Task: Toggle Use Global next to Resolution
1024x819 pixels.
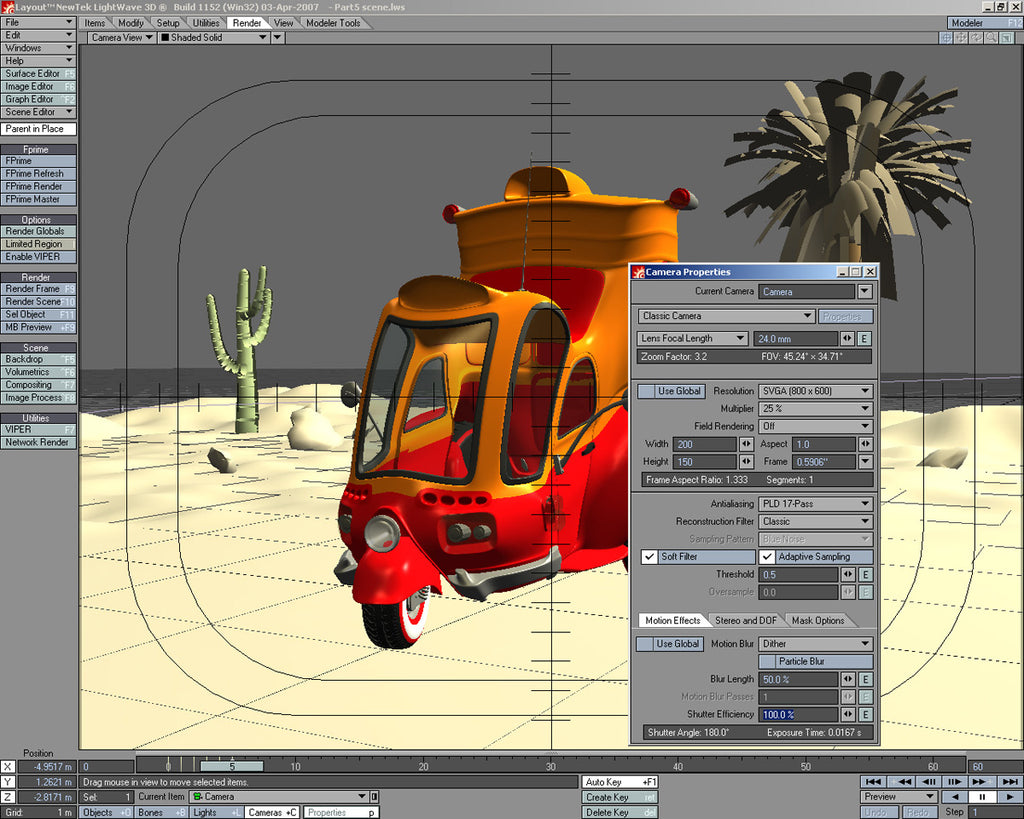Action: [x=669, y=390]
